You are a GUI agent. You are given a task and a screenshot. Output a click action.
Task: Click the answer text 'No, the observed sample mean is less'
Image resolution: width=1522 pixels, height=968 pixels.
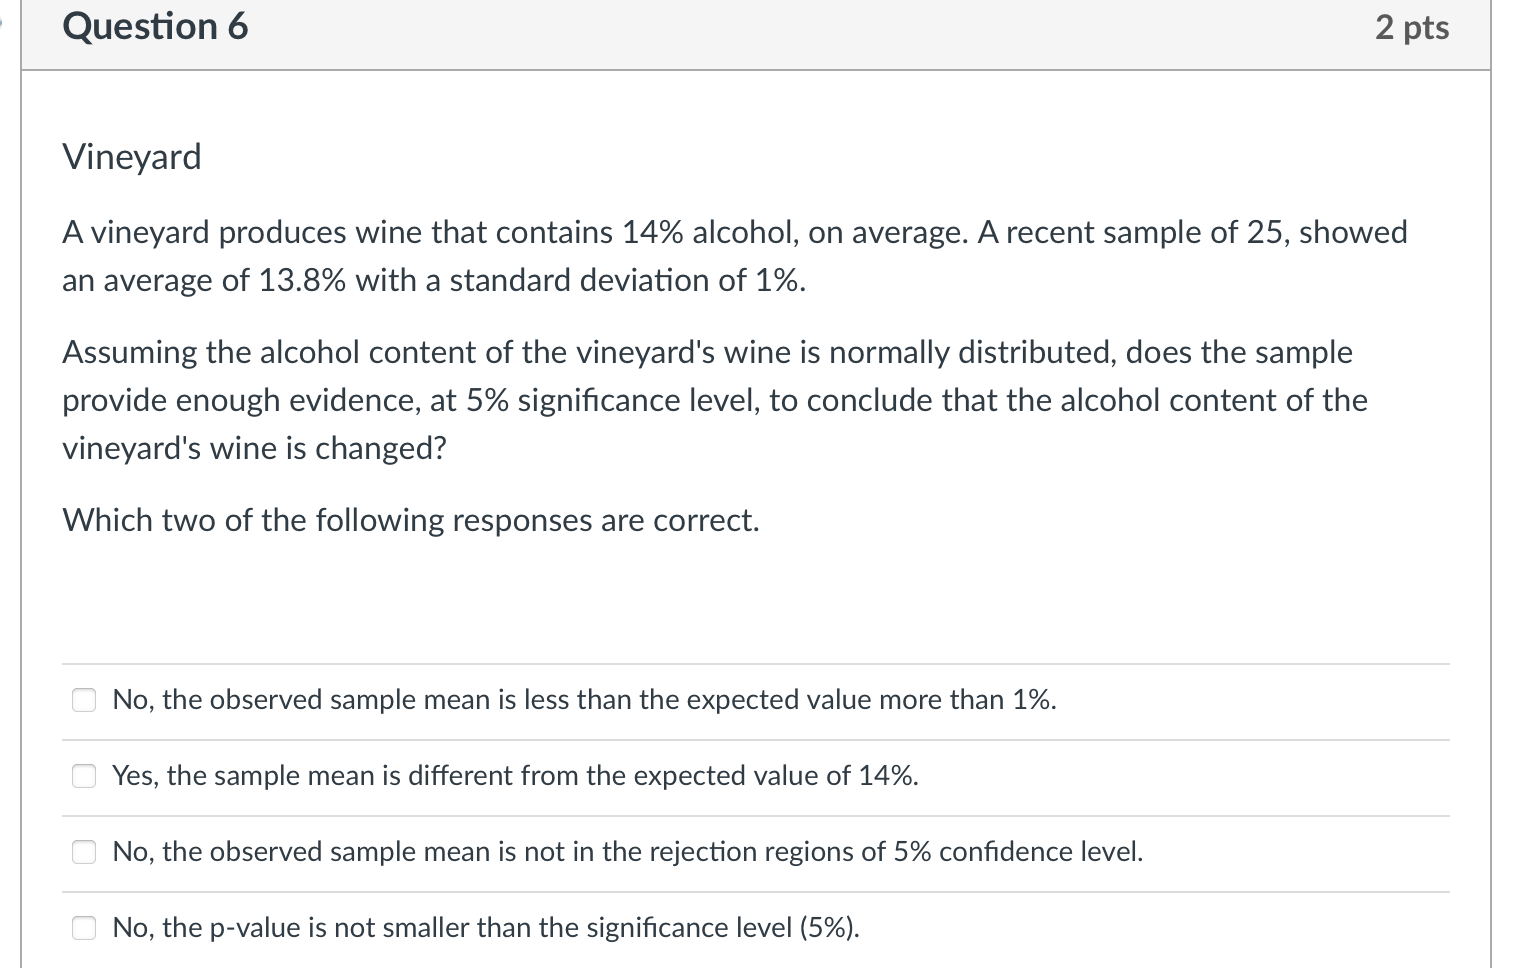584,700
